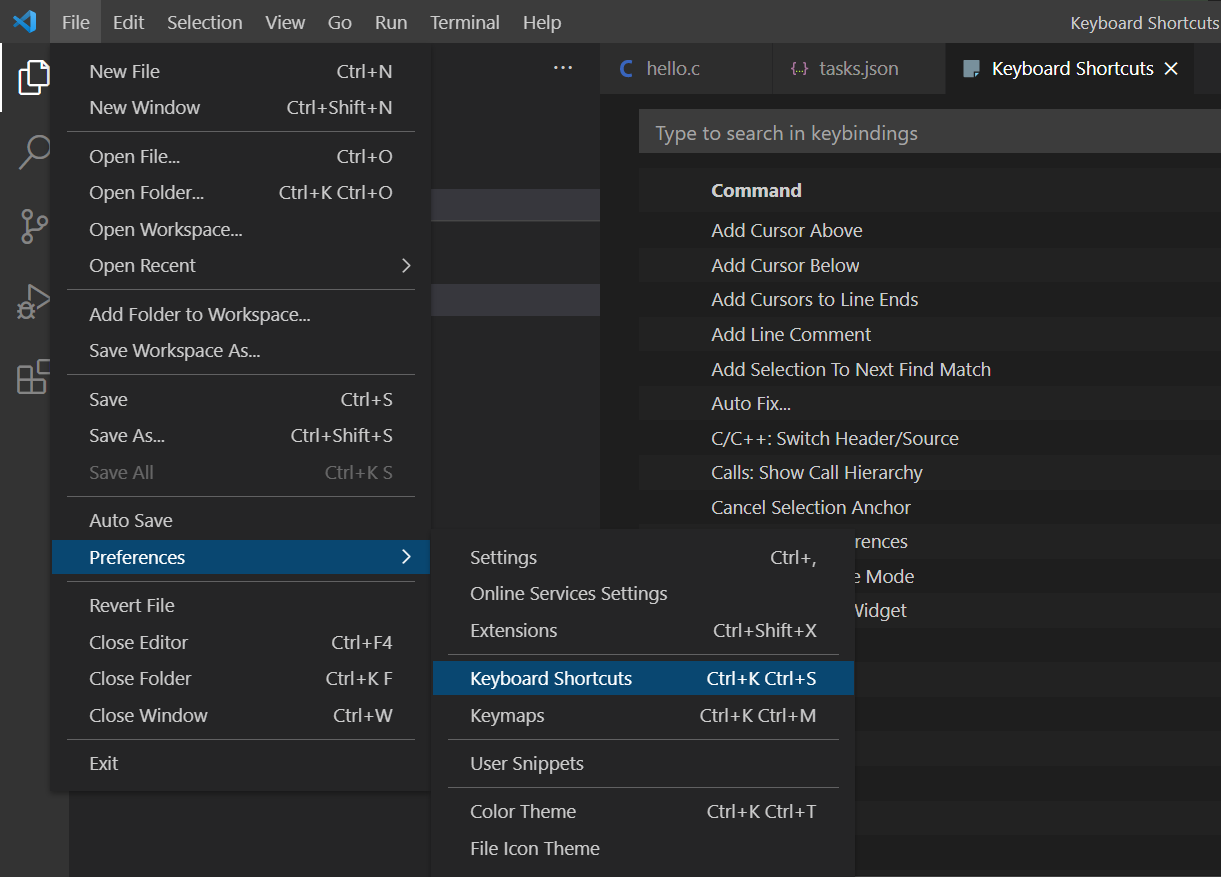
Task: Select C/C++: Switch Header/Source row
Action: (x=930, y=438)
